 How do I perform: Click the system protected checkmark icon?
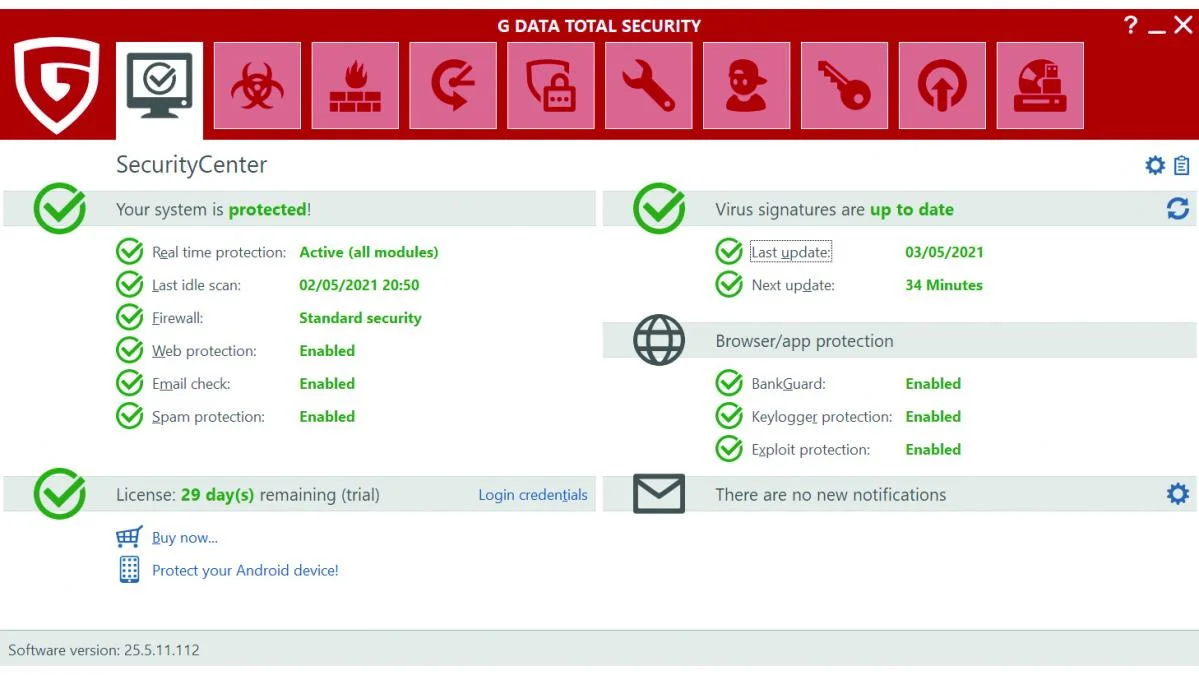(x=60, y=208)
